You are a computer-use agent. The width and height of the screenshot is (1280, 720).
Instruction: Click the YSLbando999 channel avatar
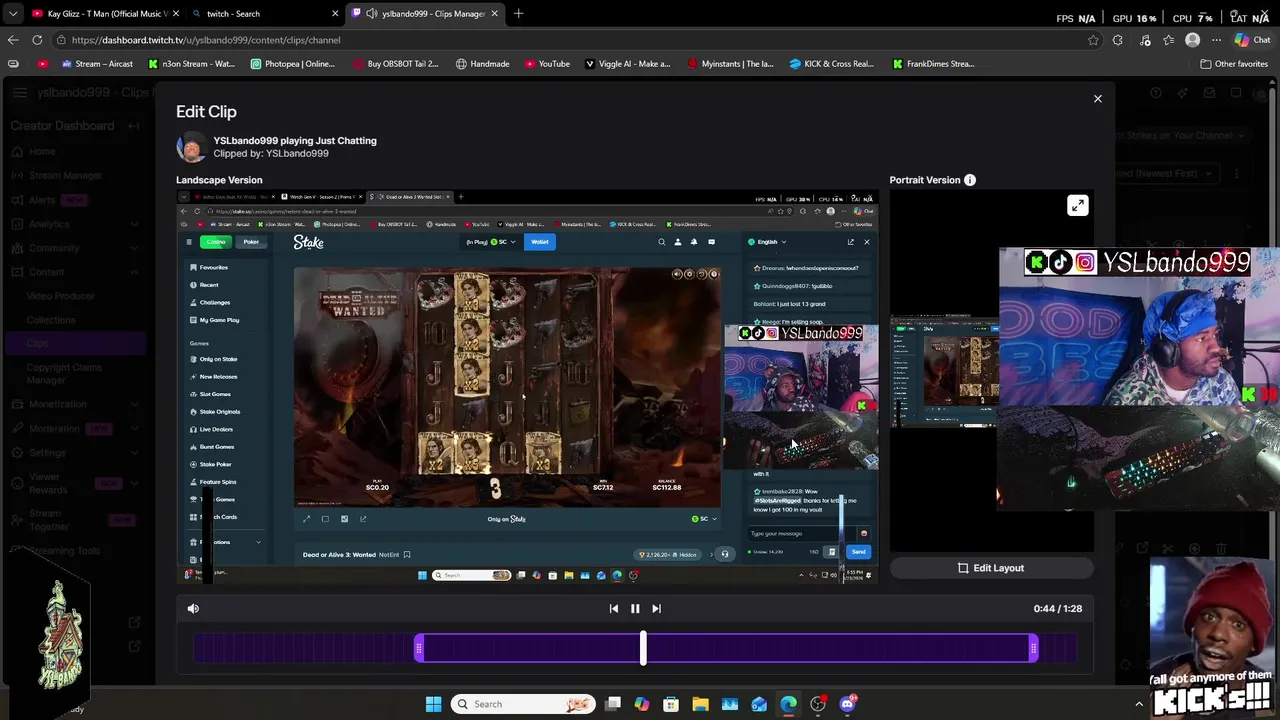tap(191, 147)
